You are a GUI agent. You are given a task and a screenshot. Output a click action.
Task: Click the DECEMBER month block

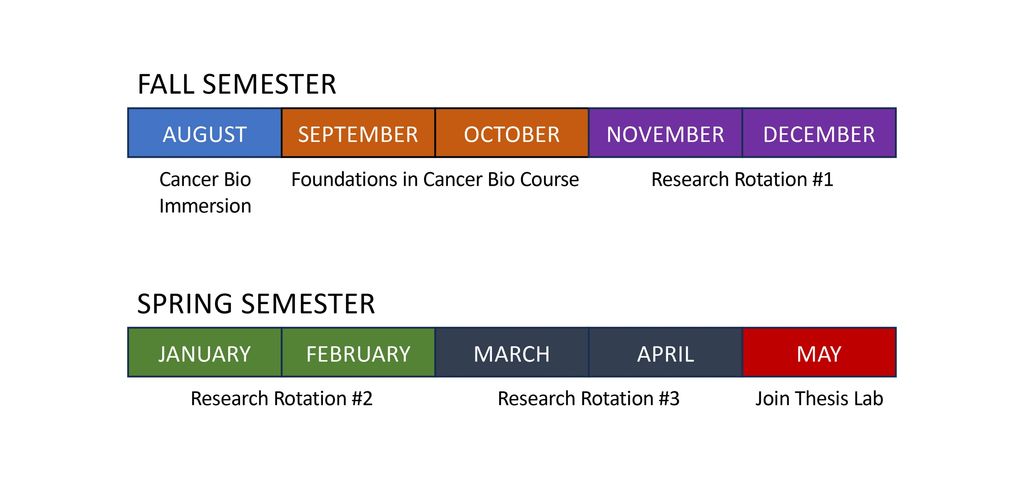819,133
